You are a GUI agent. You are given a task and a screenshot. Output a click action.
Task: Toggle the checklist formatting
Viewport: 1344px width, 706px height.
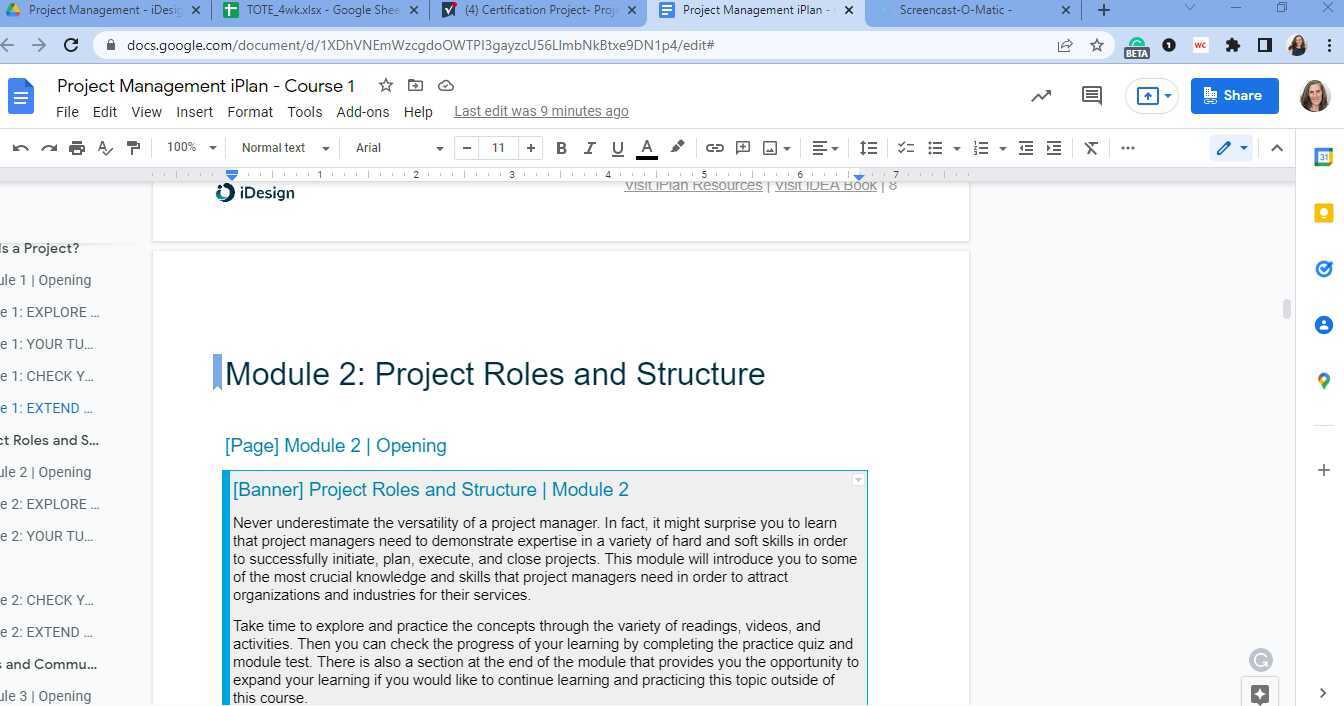click(906, 147)
